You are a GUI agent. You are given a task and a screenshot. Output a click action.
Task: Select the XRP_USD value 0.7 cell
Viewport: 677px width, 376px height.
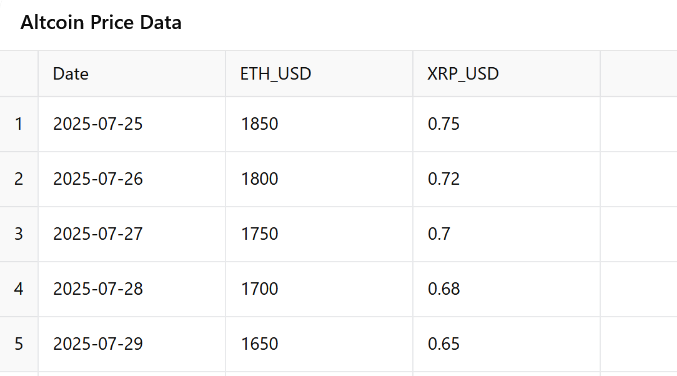point(506,234)
